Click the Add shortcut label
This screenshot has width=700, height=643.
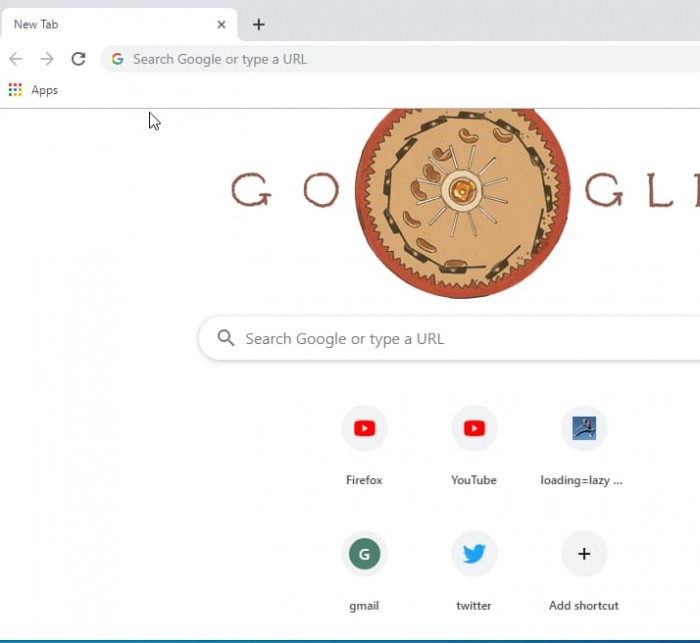(583, 605)
